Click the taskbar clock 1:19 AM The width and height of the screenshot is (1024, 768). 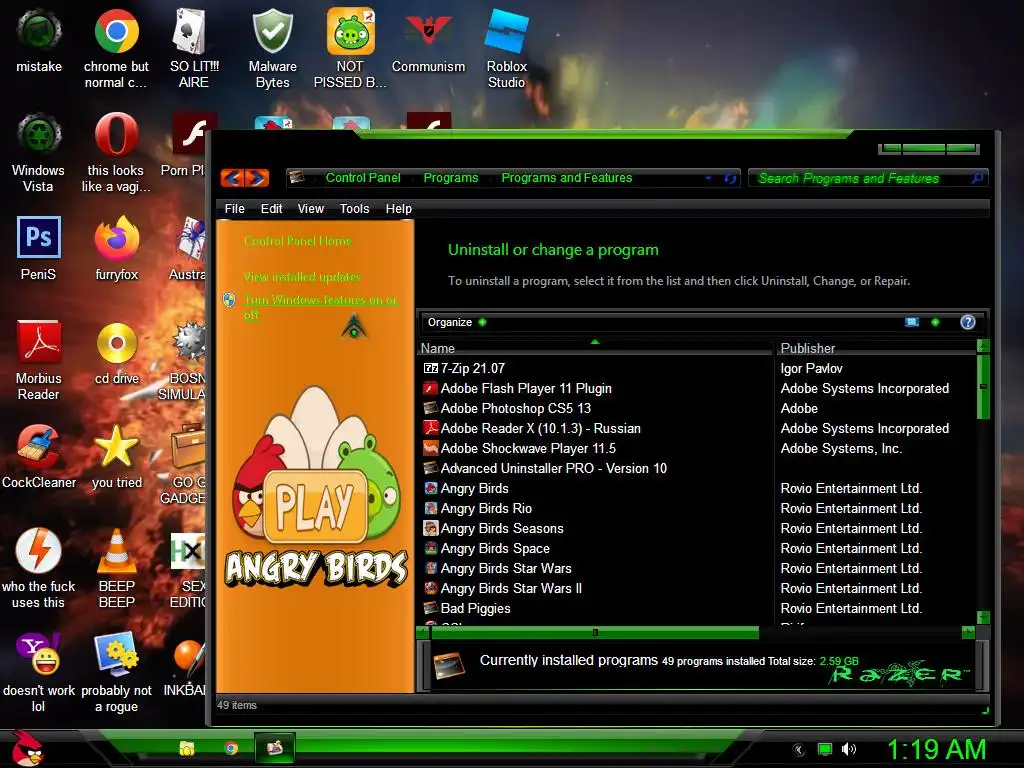point(935,750)
